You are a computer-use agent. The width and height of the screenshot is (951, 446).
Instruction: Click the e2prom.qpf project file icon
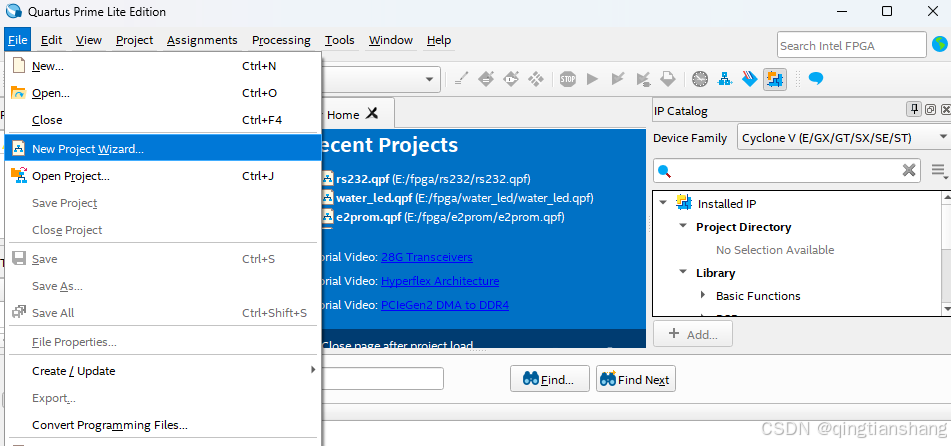328,217
